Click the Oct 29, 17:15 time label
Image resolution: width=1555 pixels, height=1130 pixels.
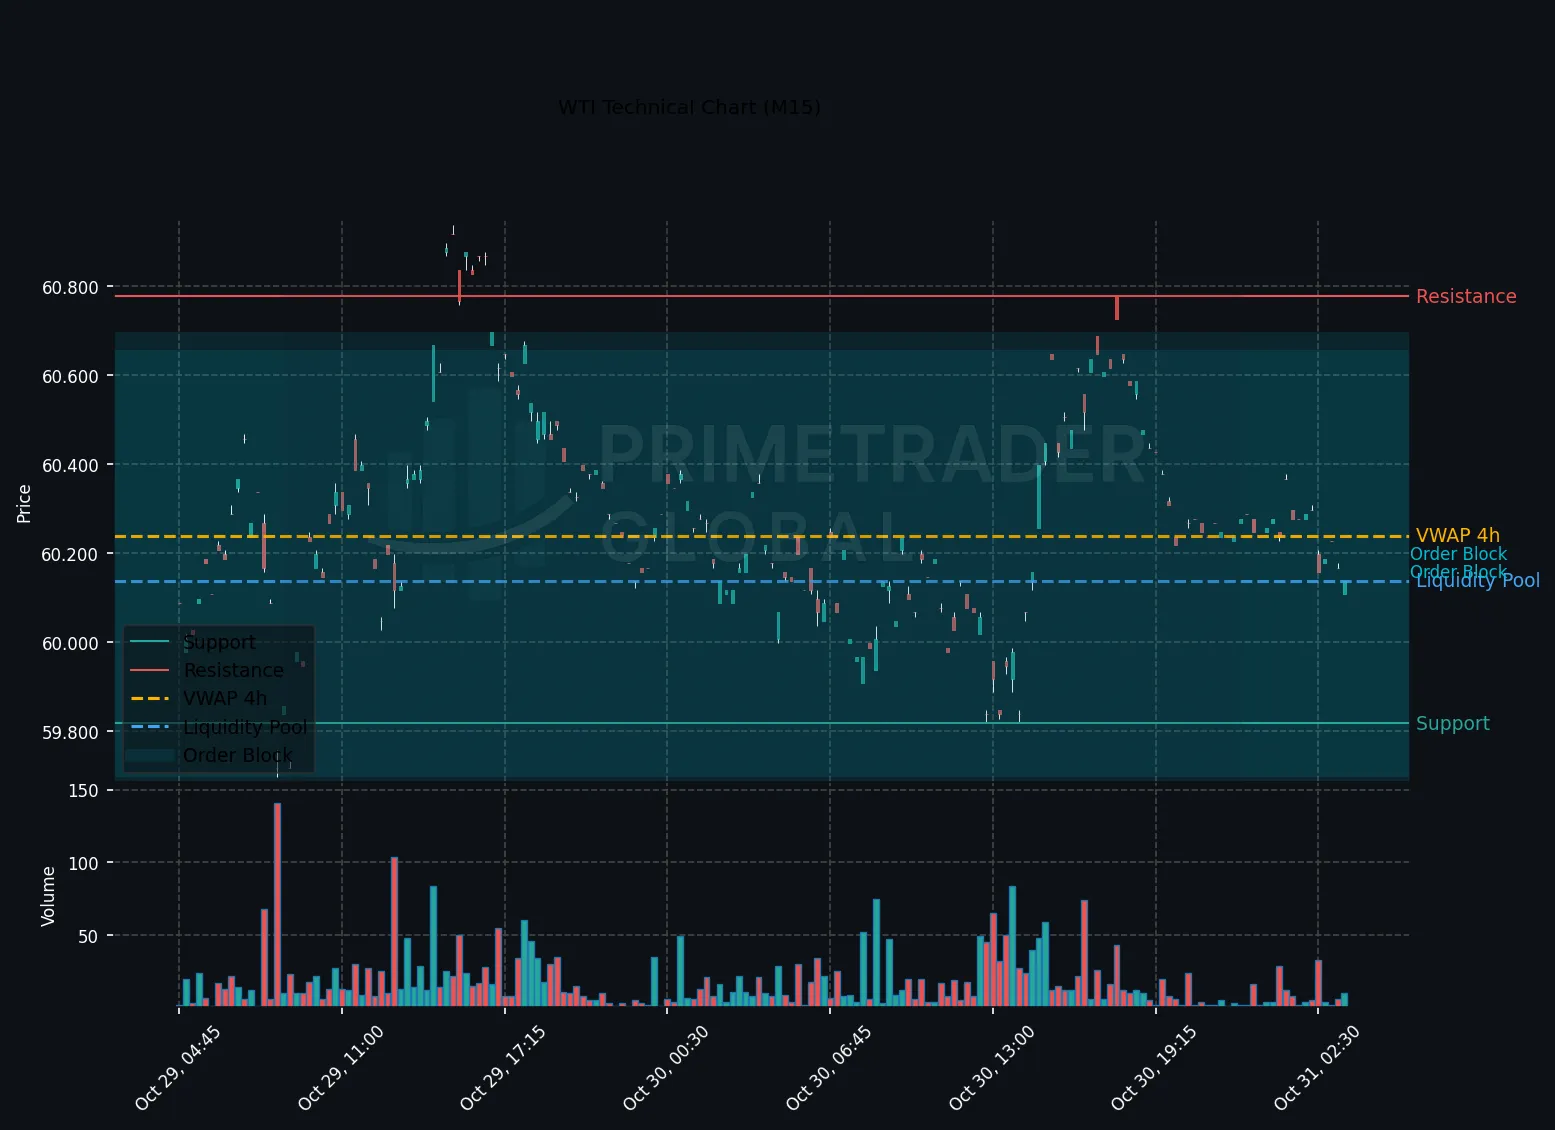click(502, 1067)
